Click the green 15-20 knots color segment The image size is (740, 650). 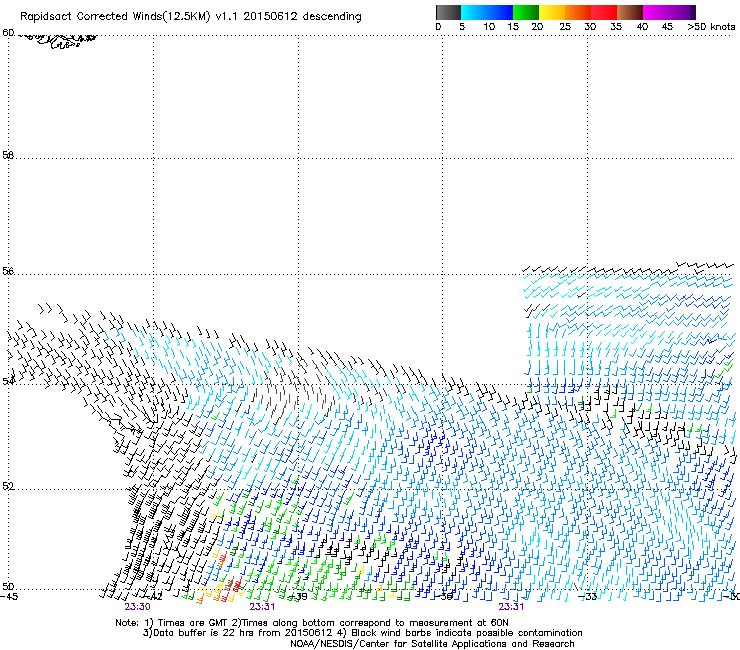[x=525, y=12]
